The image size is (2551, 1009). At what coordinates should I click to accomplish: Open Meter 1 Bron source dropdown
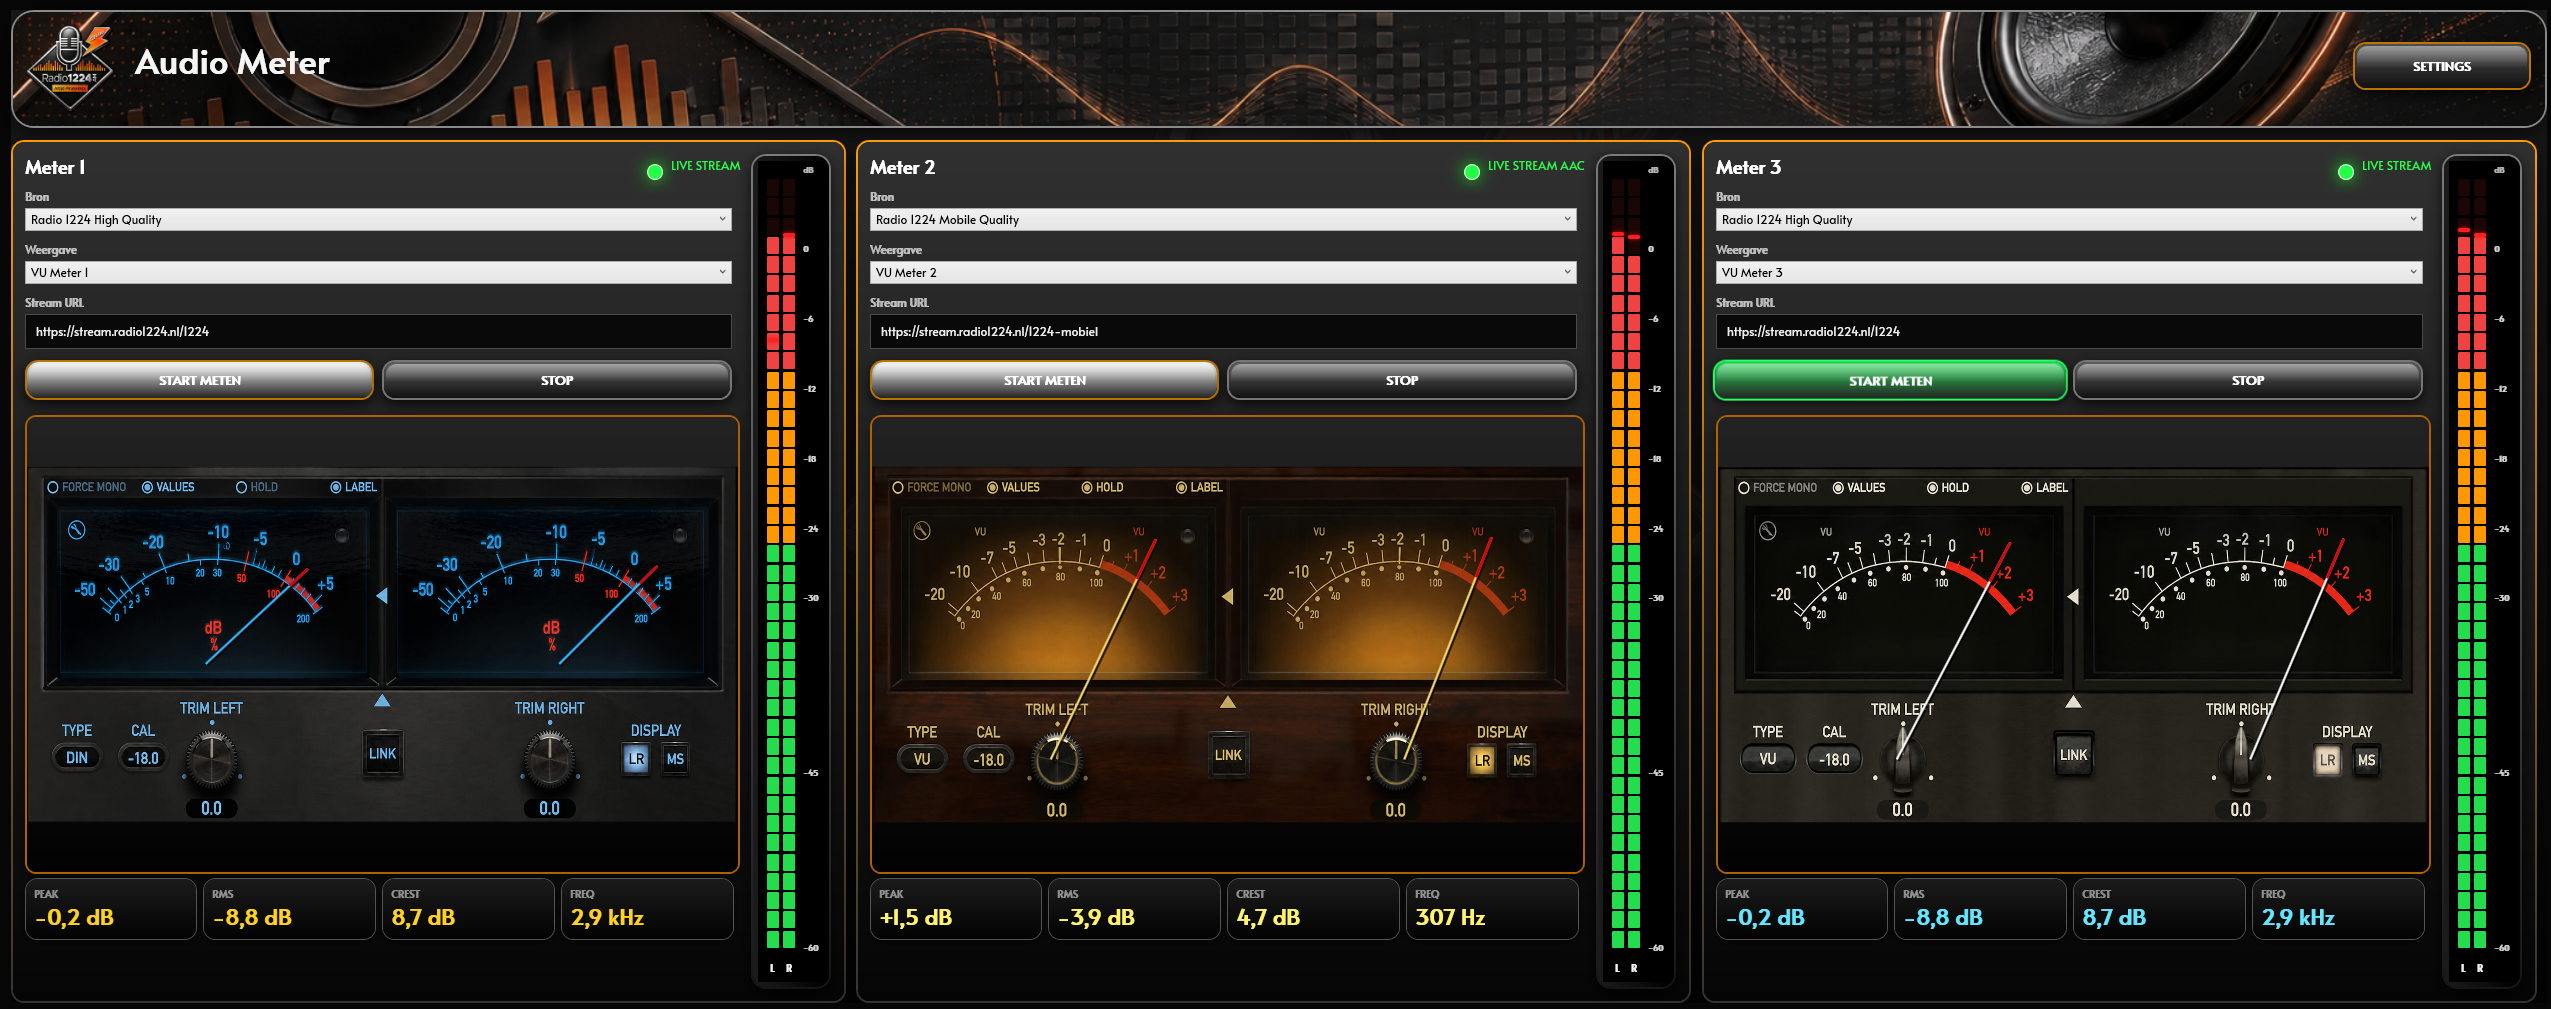coord(378,219)
